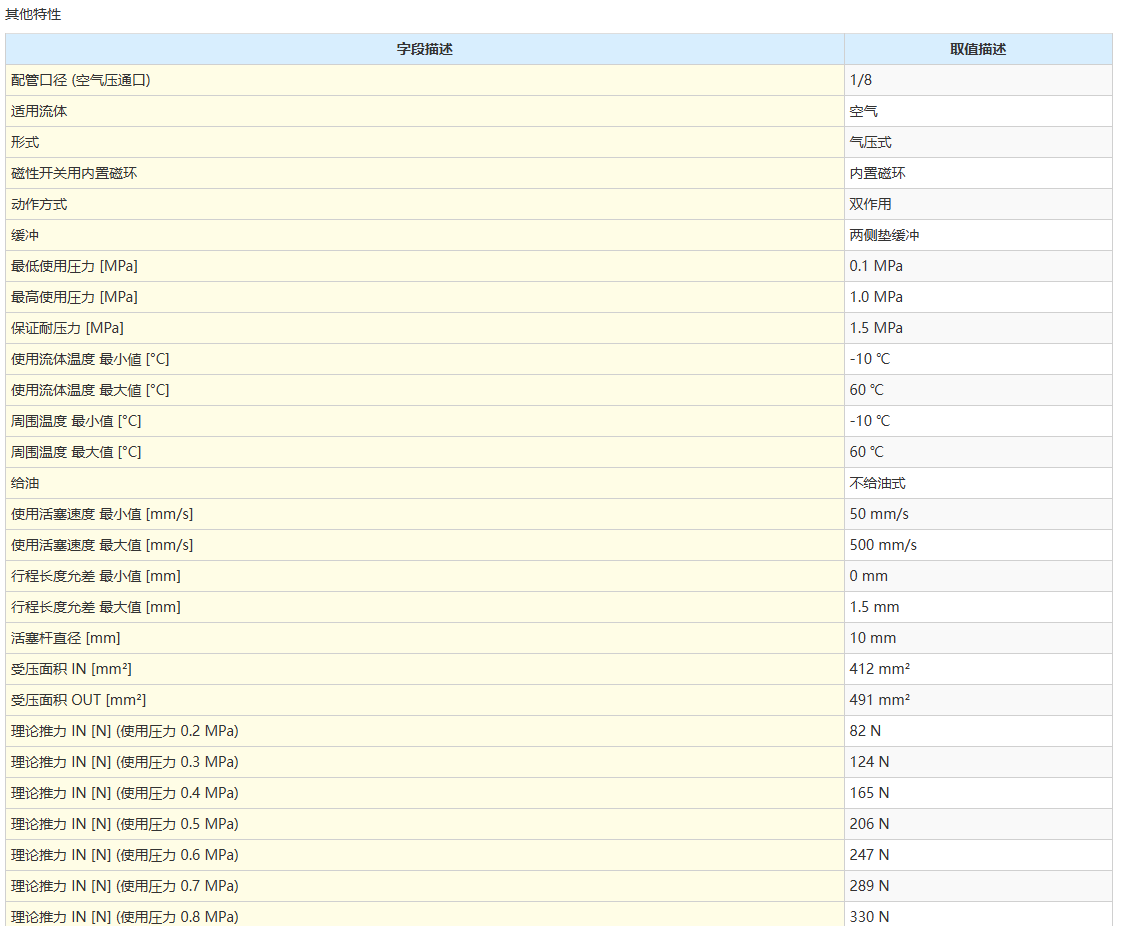Viewport: 1124px width, 926px height.
Task: Select the 1/8 value cell
Action: [x=861, y=80]
